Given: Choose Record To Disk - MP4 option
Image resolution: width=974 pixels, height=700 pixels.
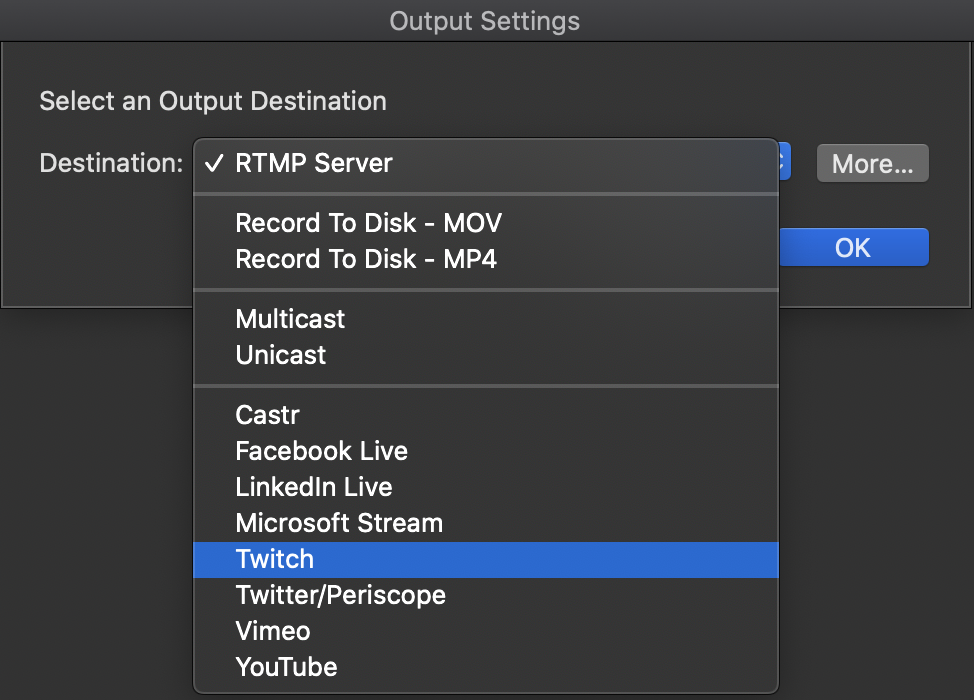Looking at the screenshot, I should [x=368, y=259].
